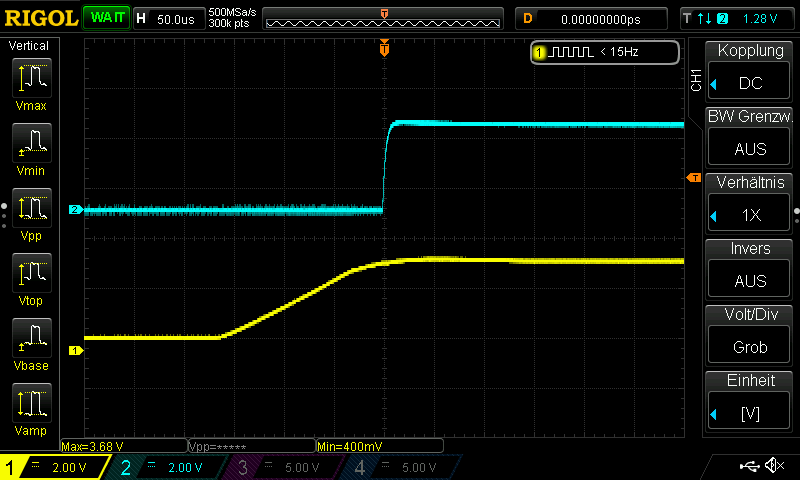The height and width of the screenshot is (480, 800).
Task: Select the Vamp measurement icon
Action: pos(32,402)
